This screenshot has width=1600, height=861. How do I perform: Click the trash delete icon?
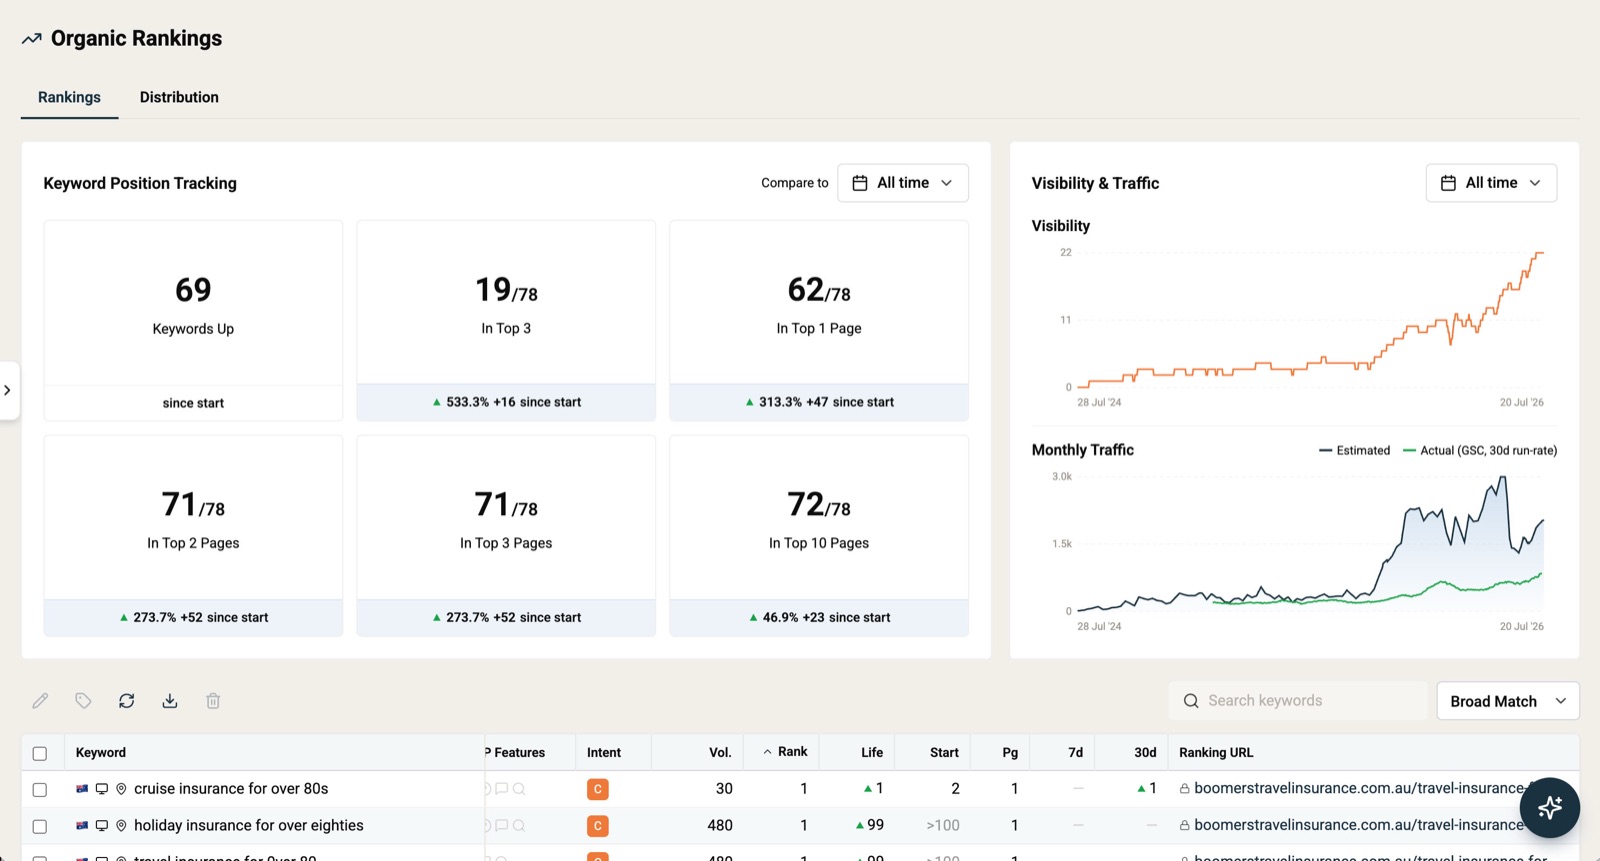click(x=213, y=701)
